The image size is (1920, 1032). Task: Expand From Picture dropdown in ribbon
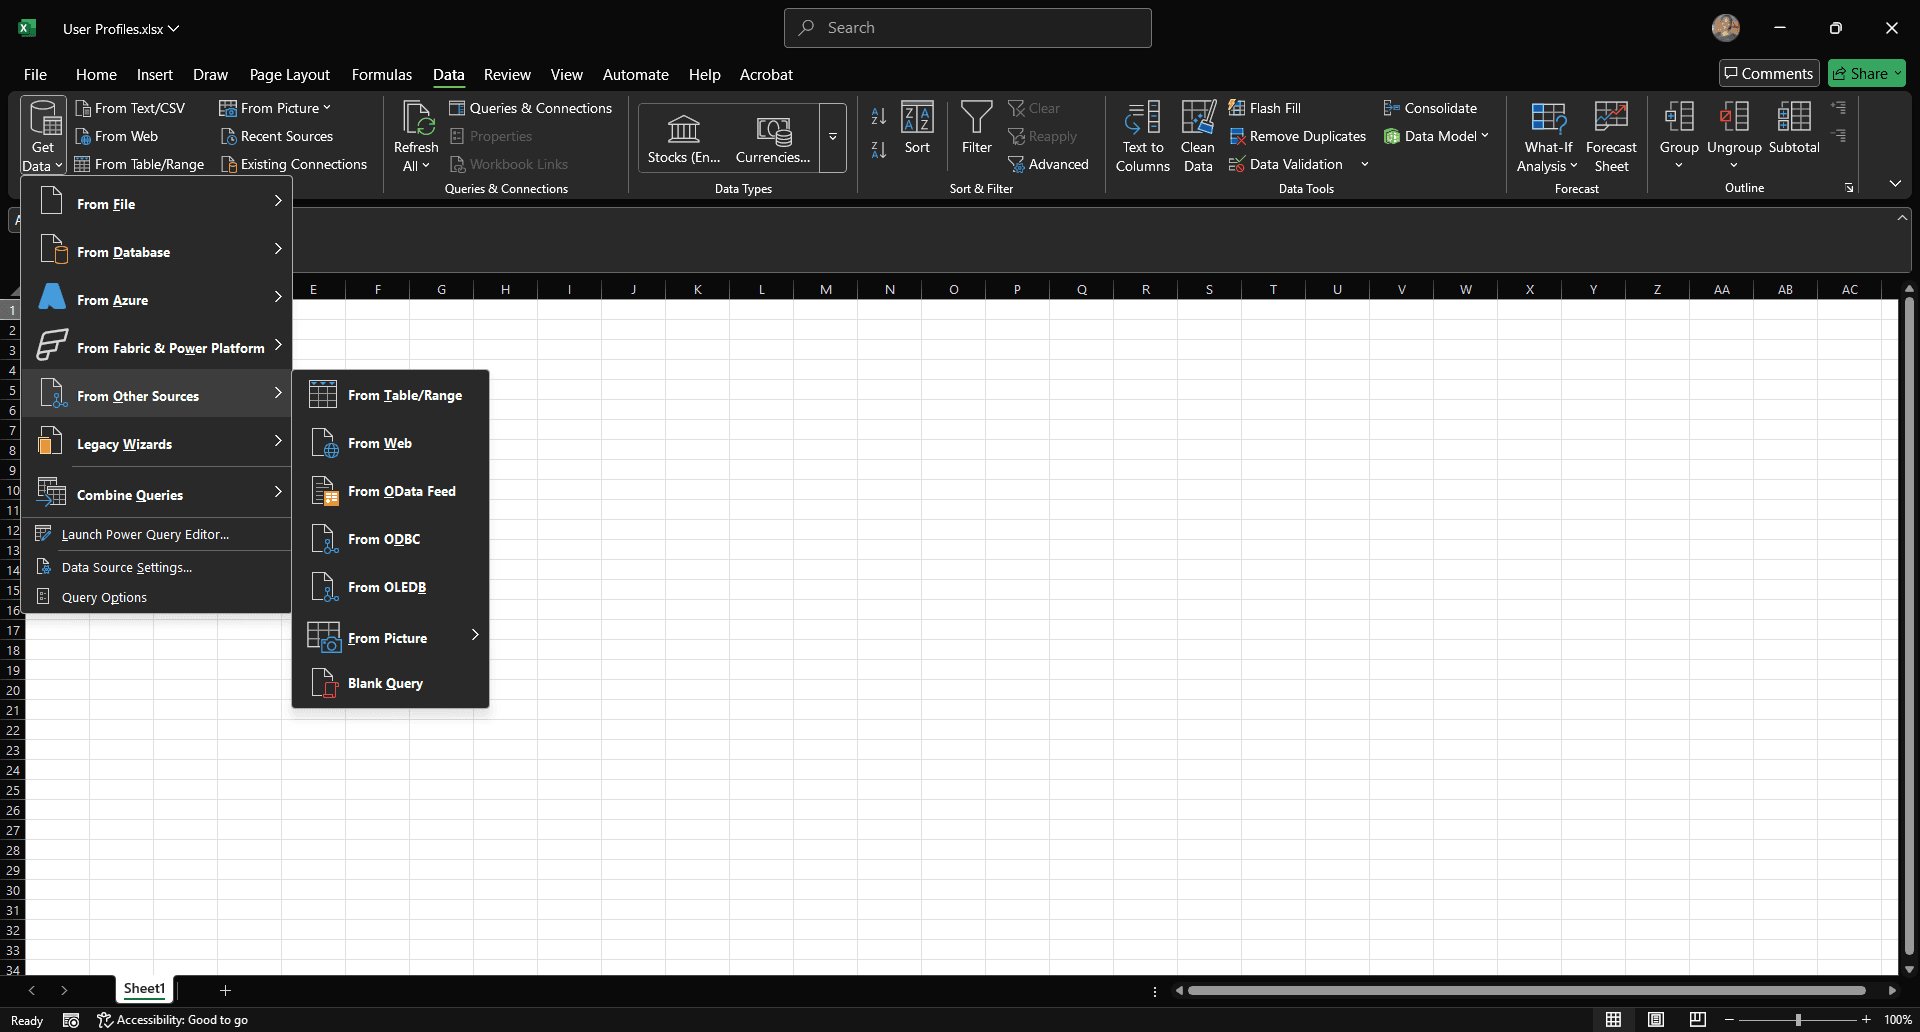(327, 108)
